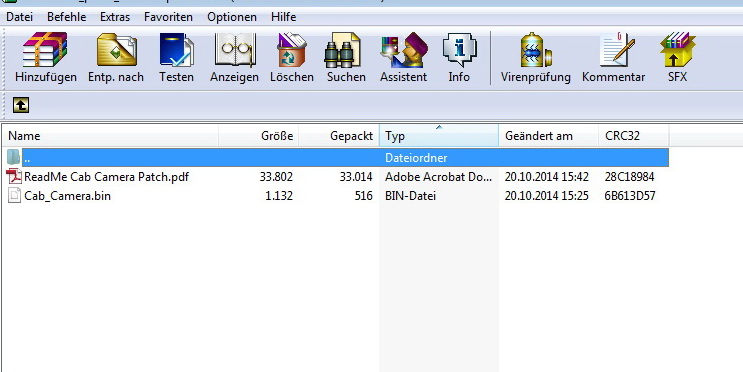Screen dimensions: 743x372
Task: Sort by Geändert am column
Action: pyautogui.click(x=549, y=136)
